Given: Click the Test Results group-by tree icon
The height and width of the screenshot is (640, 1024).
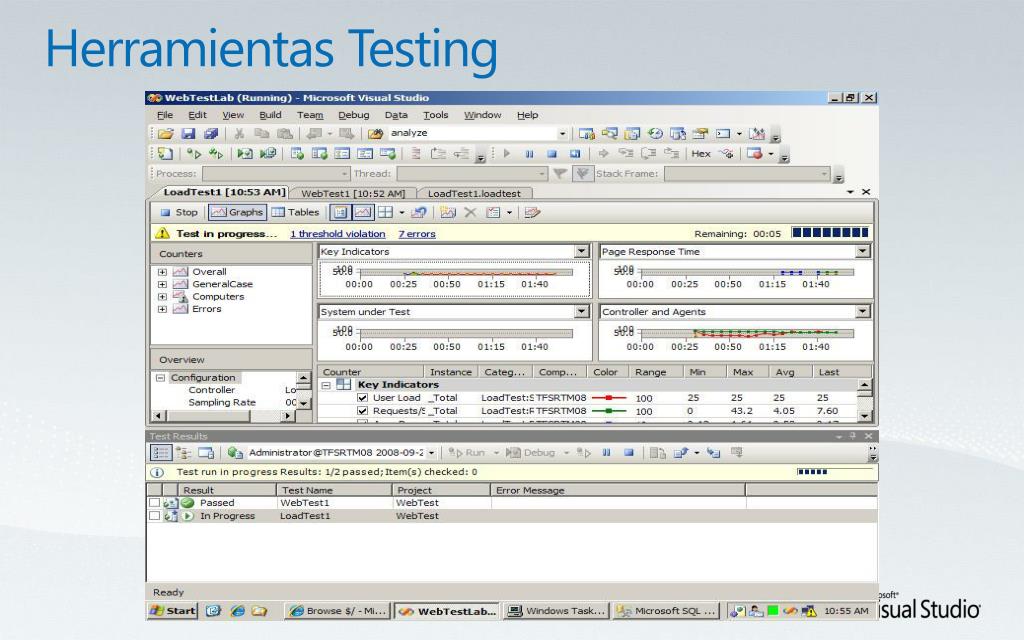Looking at the screenshot, I should coord(184,453).
